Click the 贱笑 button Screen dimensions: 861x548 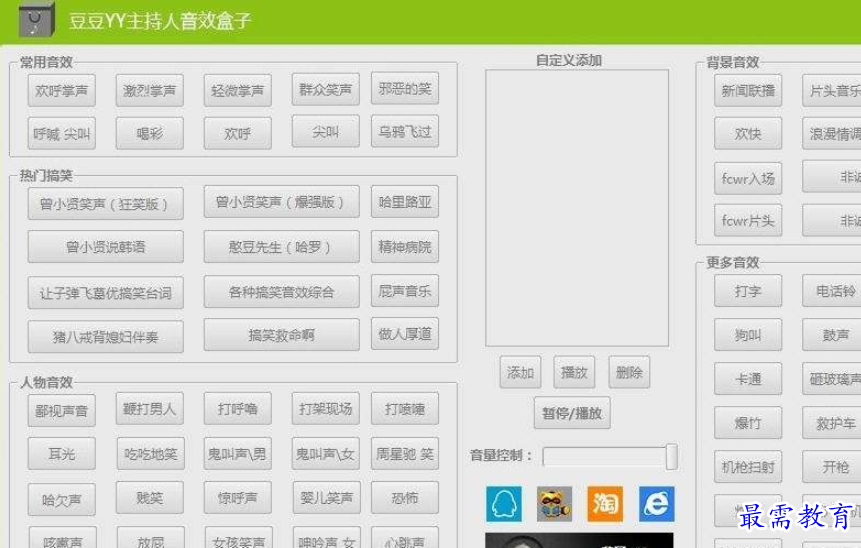tap(149, 497)
